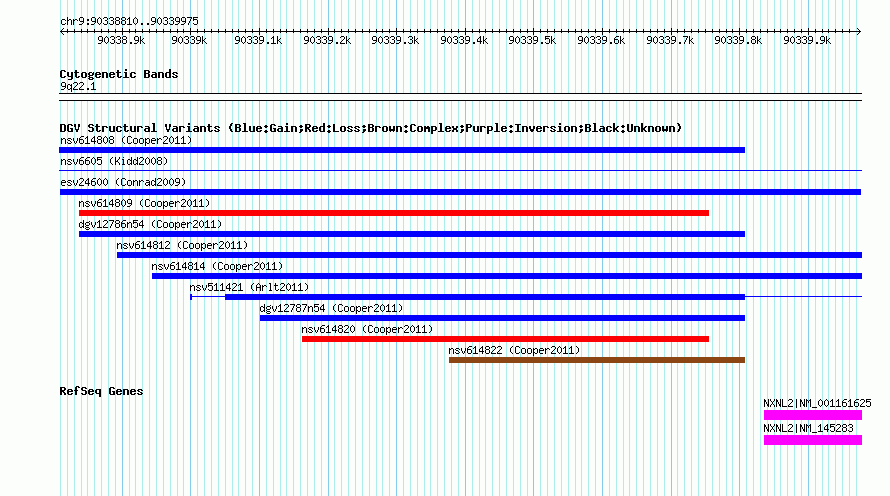The image size is (890, 496).
Task: Click the 90339.9k ruler tick label
Action: tap(807, 40)
